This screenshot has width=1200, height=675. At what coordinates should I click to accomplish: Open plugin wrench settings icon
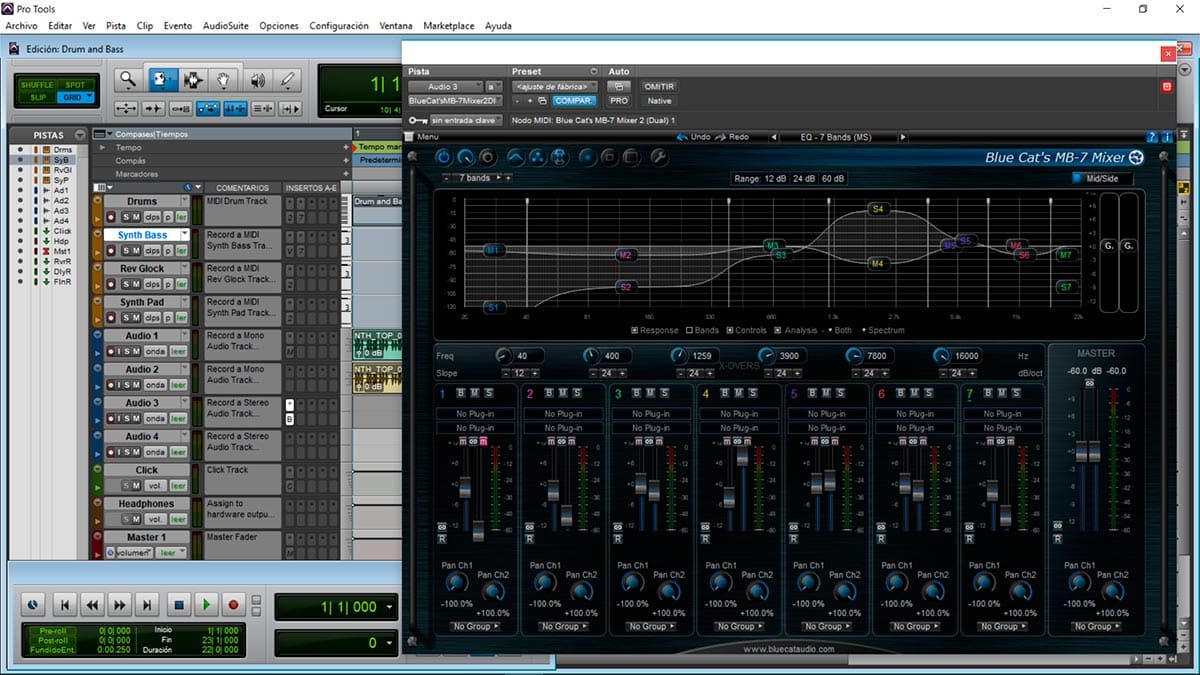tap(658, 157)
